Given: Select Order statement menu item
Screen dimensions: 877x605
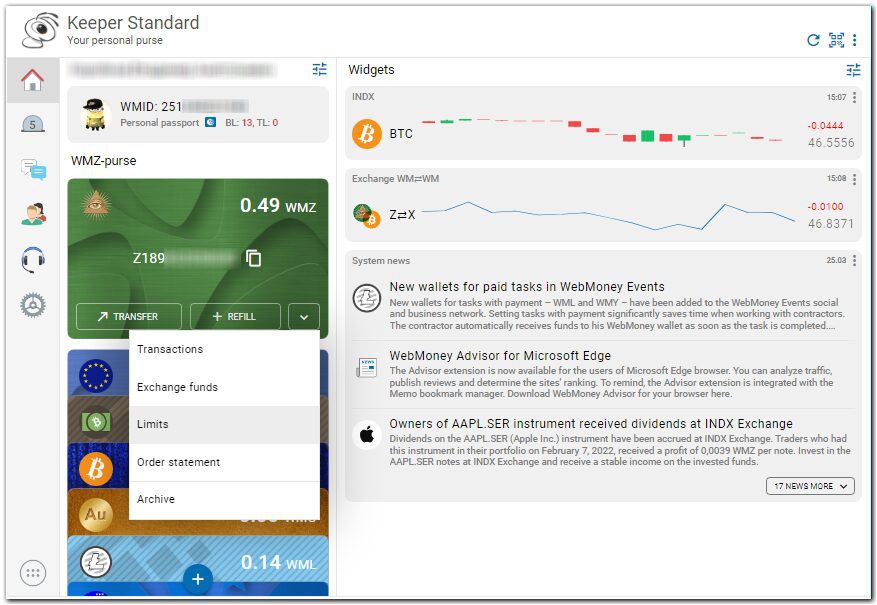Looking at the screenshot, I should click(x=224, y=462).
